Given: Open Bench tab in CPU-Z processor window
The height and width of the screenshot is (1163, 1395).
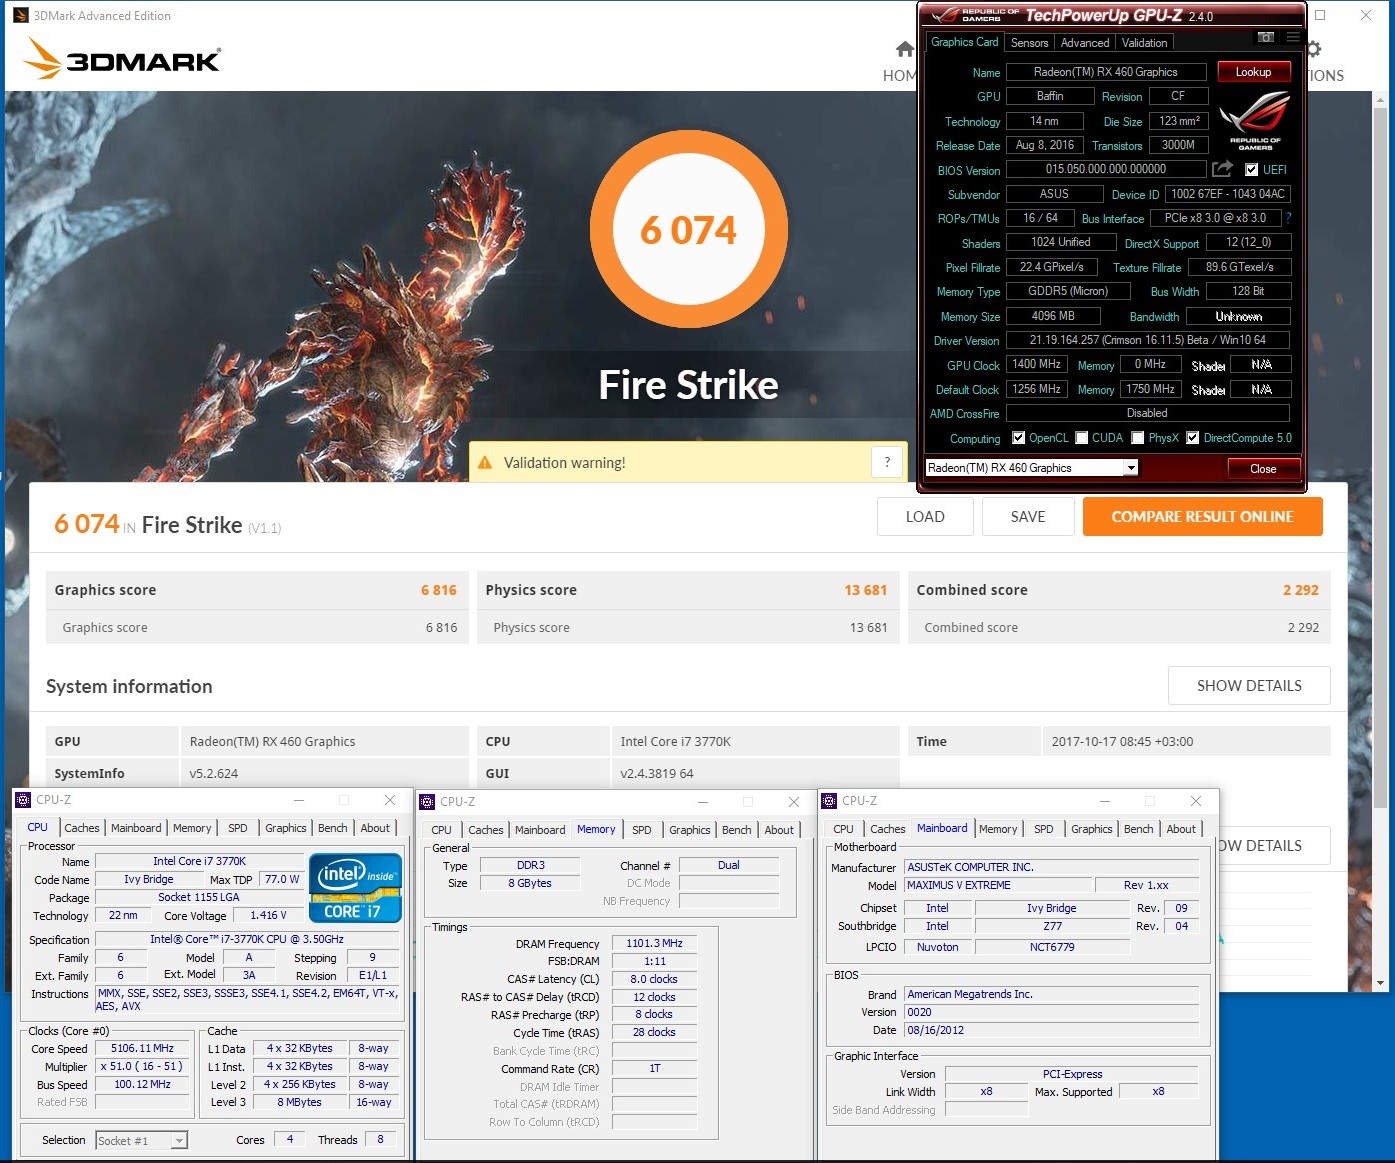Looking at the screenshot, I should tap(333, 828).
